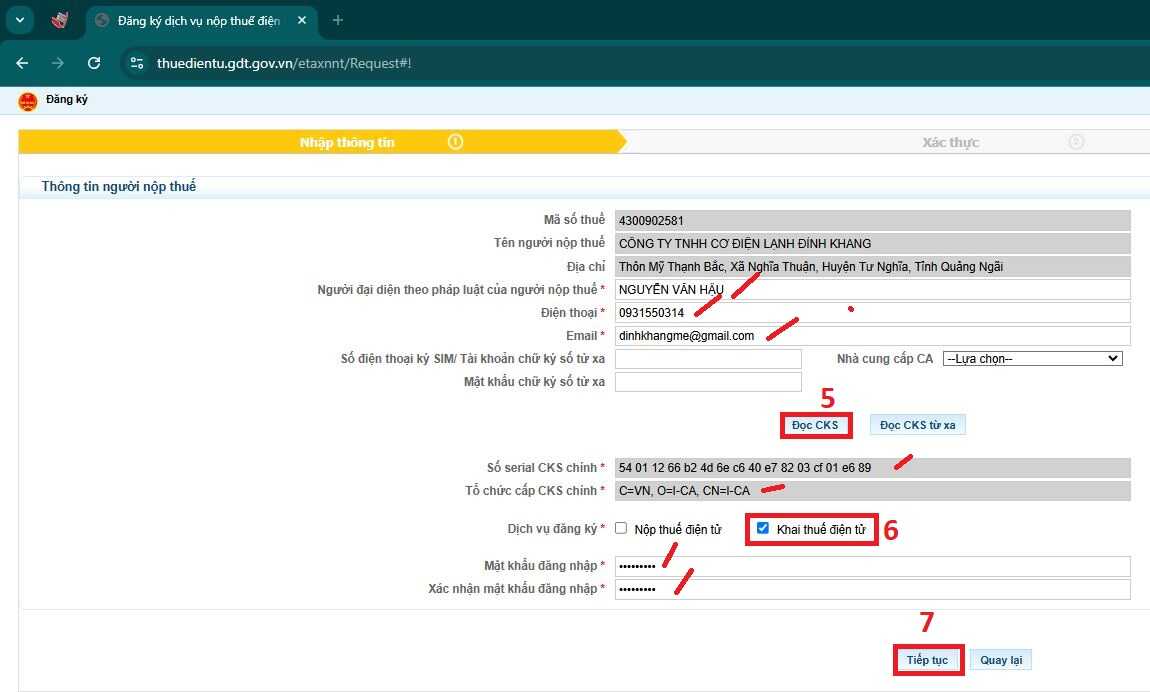
Task: Click the Thông tin người nộp thuế heading
Action: pos(119,186)
